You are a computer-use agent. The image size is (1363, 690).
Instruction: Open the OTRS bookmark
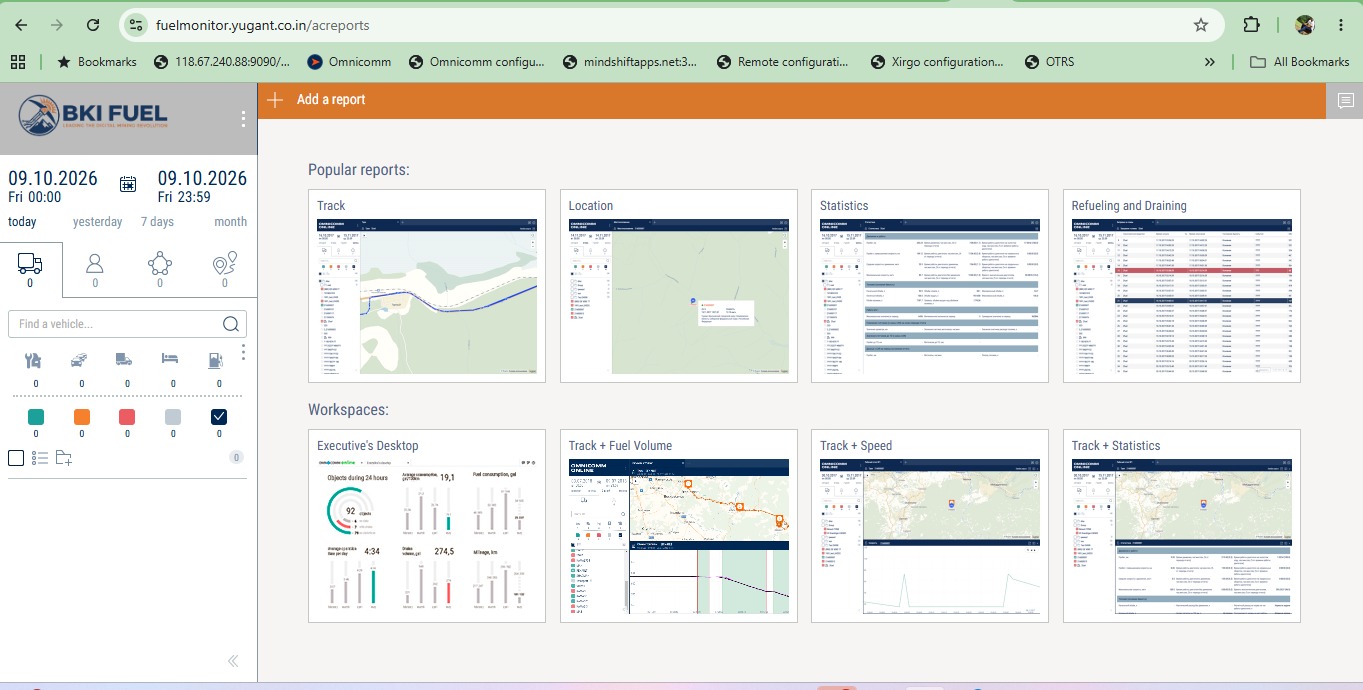(x=1050, y=62)
